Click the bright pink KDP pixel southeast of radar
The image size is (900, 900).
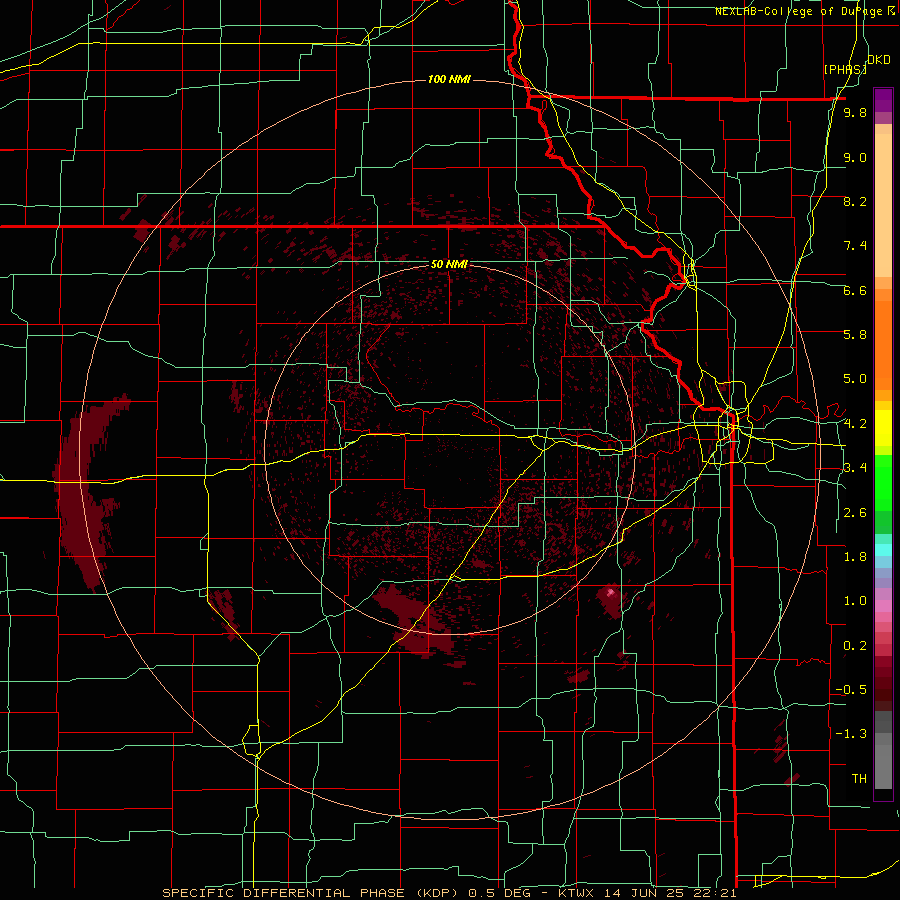click(x=611, y=592)
